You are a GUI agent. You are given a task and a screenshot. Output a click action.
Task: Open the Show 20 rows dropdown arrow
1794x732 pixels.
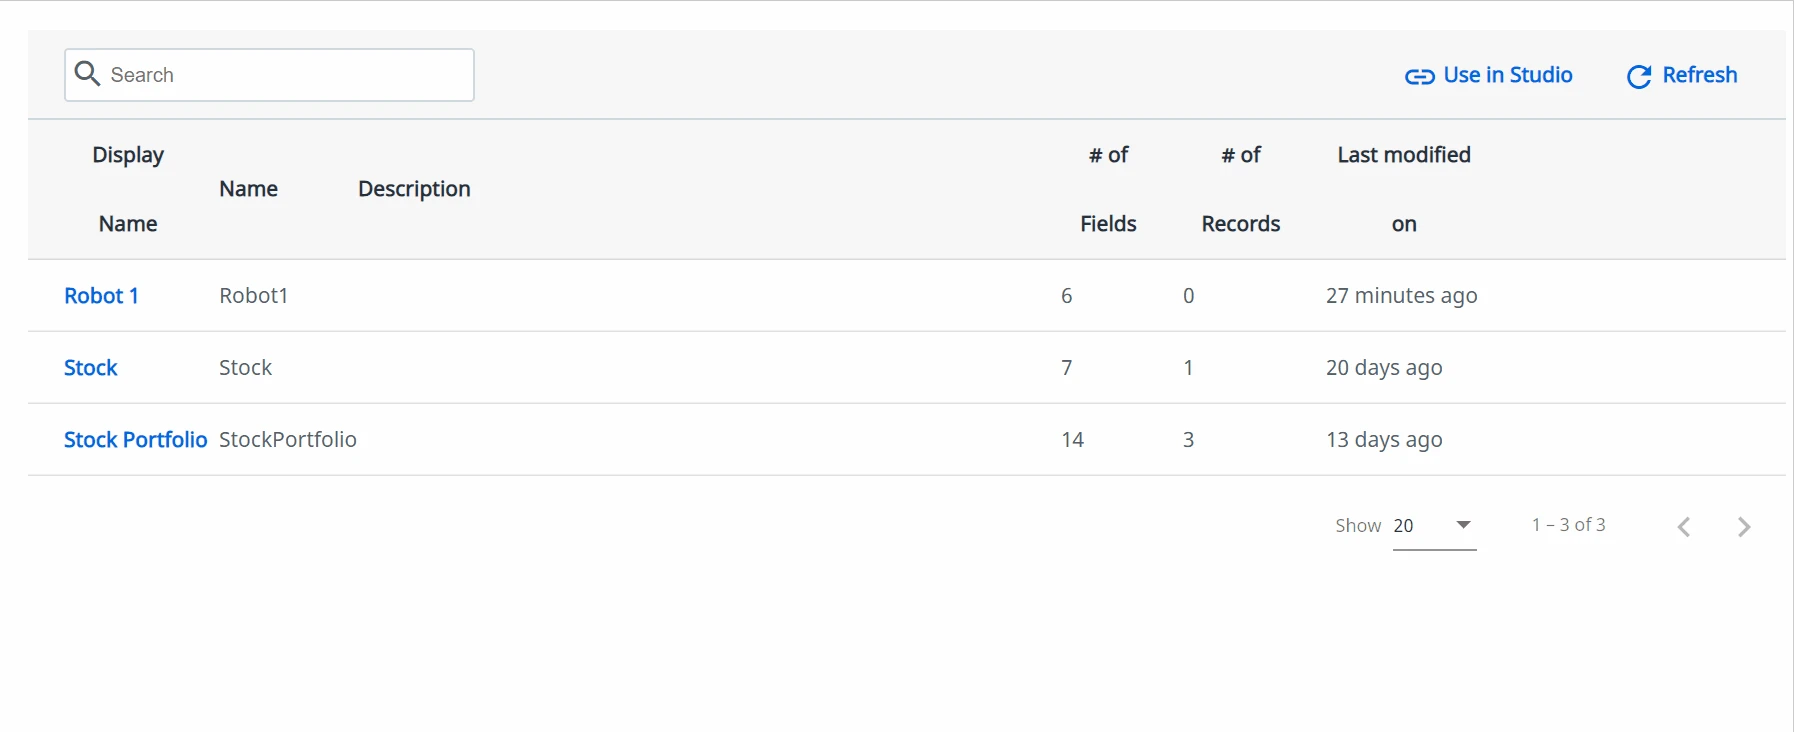point(1463,525)
